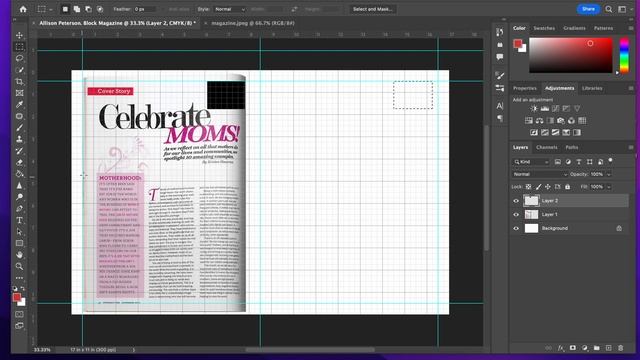Select the Layer 1 thumbnail
The height and width of the screenshot is (360, 640).
pos(531,215)
